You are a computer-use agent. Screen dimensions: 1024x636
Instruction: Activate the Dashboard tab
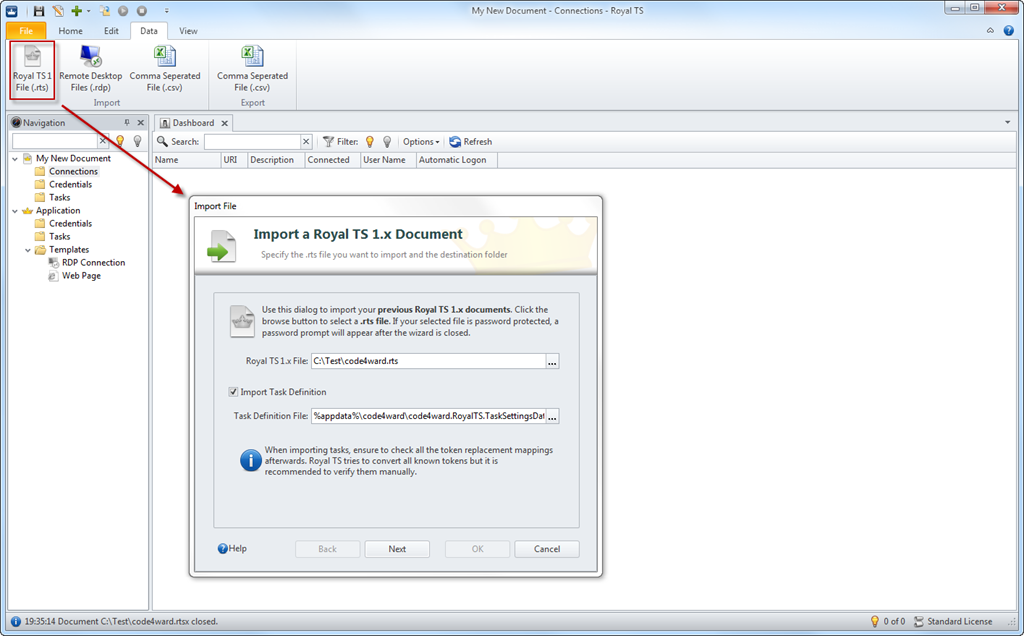[x=193, y=123]
